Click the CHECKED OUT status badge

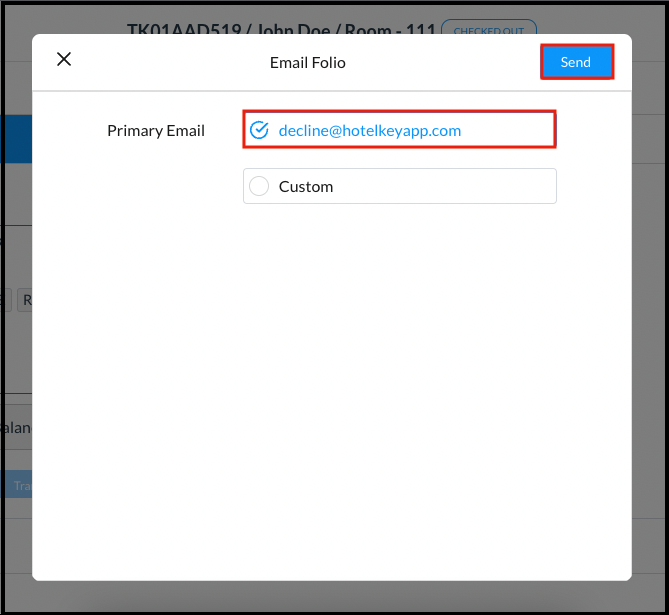pyautogui.click(x=489, y=30)
